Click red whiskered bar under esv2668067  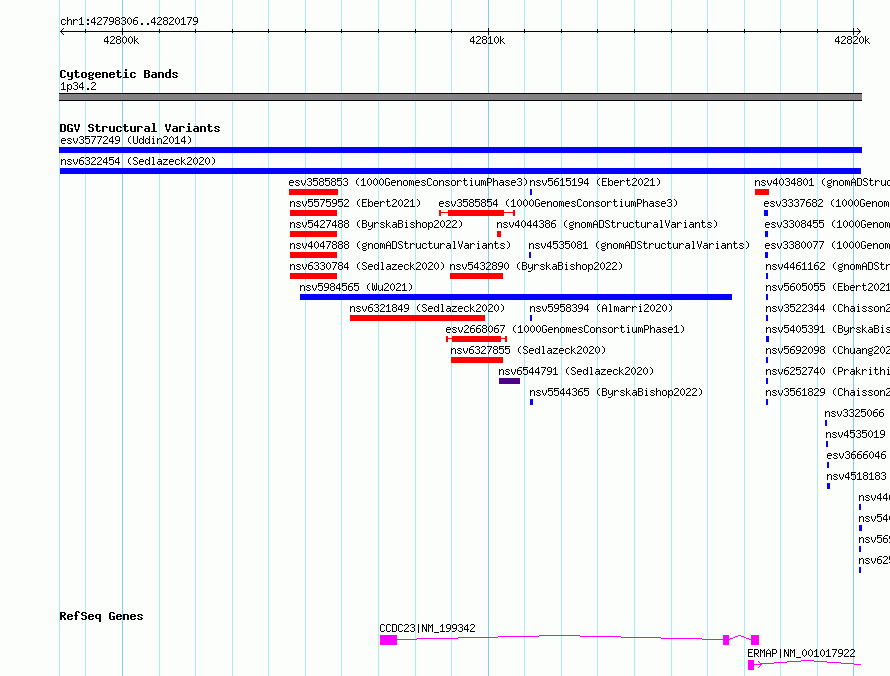tap(477, 339)
